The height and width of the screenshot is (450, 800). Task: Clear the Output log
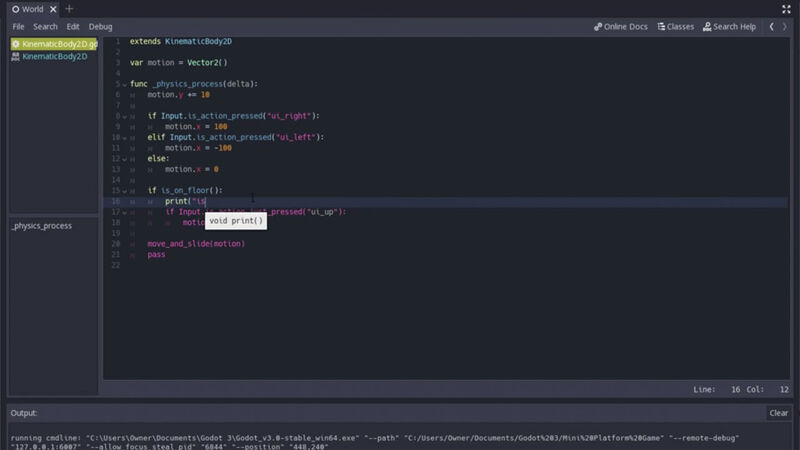779,413
